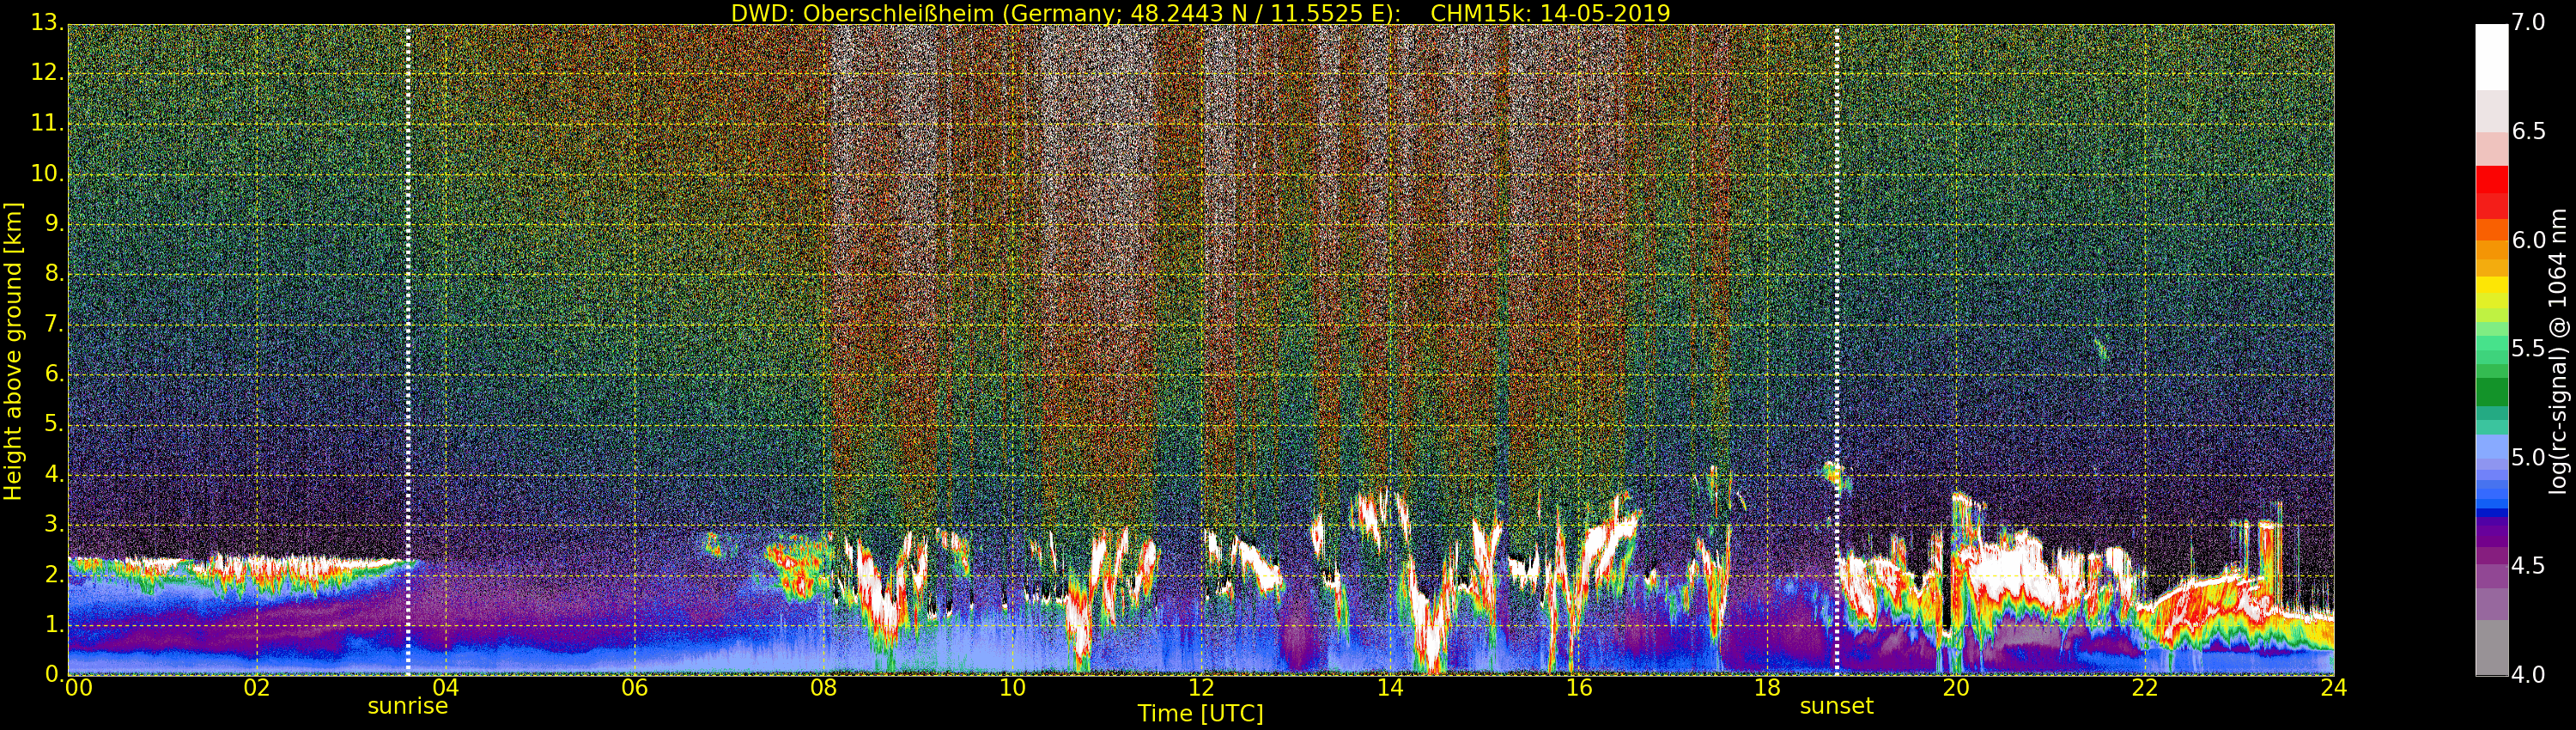This screenshot has height=730, width=2576.
Task: Pick the gray bottom of the colorbar
Action: [2491, 648]
